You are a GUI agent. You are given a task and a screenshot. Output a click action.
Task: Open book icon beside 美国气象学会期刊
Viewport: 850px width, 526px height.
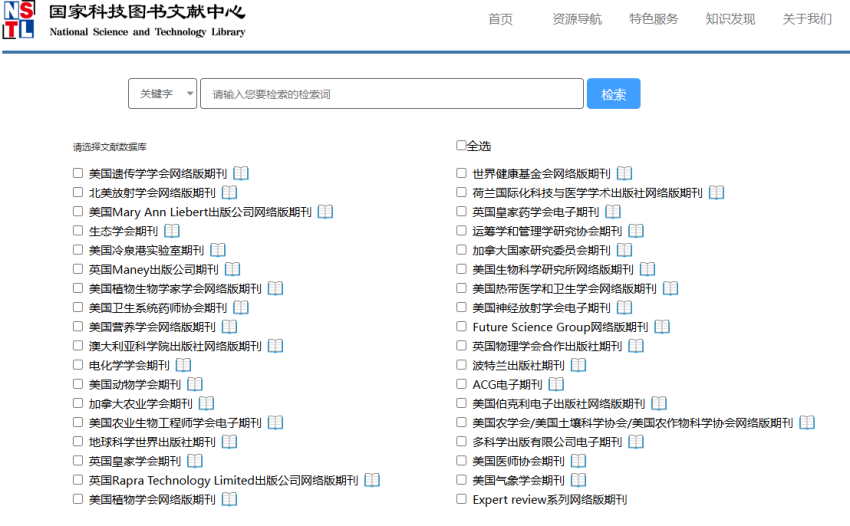pyautogui.click(x=578, y=480)
